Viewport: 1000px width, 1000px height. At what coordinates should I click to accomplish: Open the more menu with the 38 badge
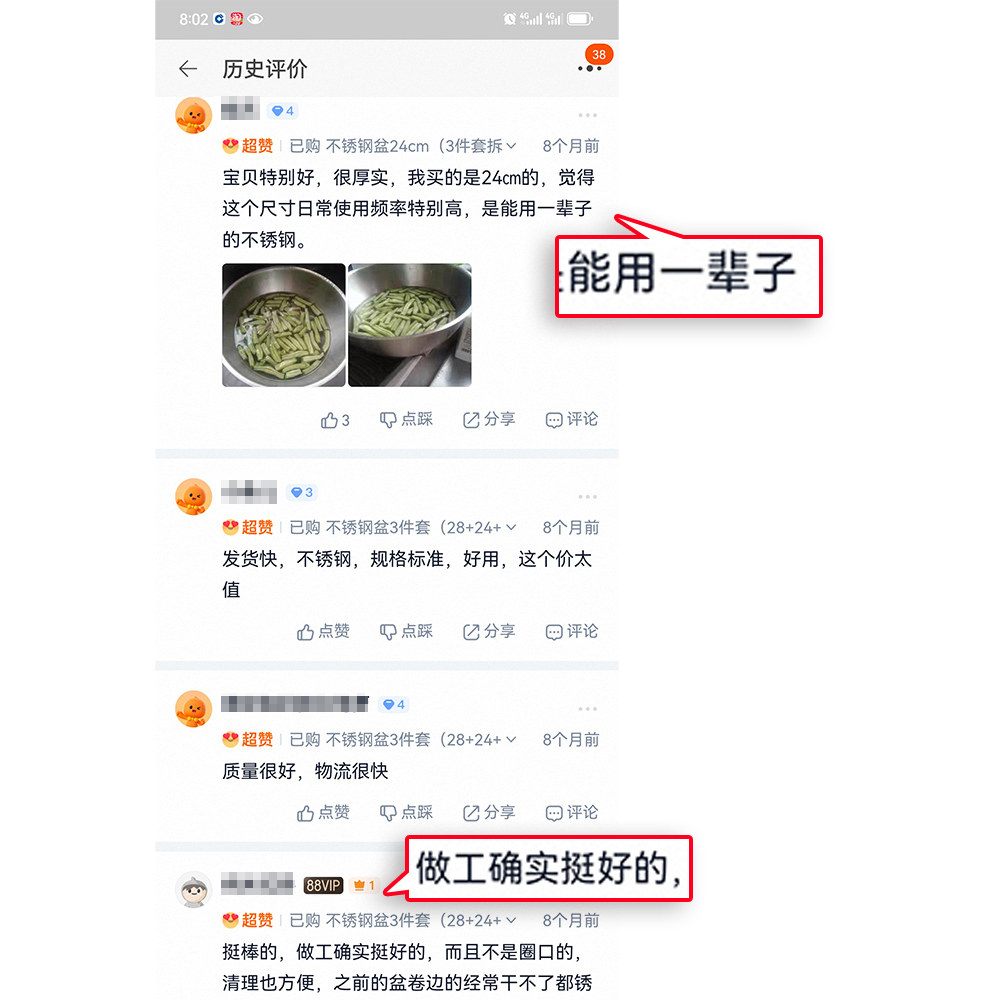[x=590, y=68]
